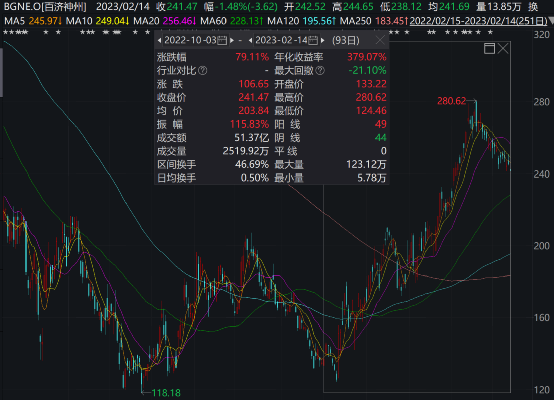Step start date 2022-10-03 forward

232,41
